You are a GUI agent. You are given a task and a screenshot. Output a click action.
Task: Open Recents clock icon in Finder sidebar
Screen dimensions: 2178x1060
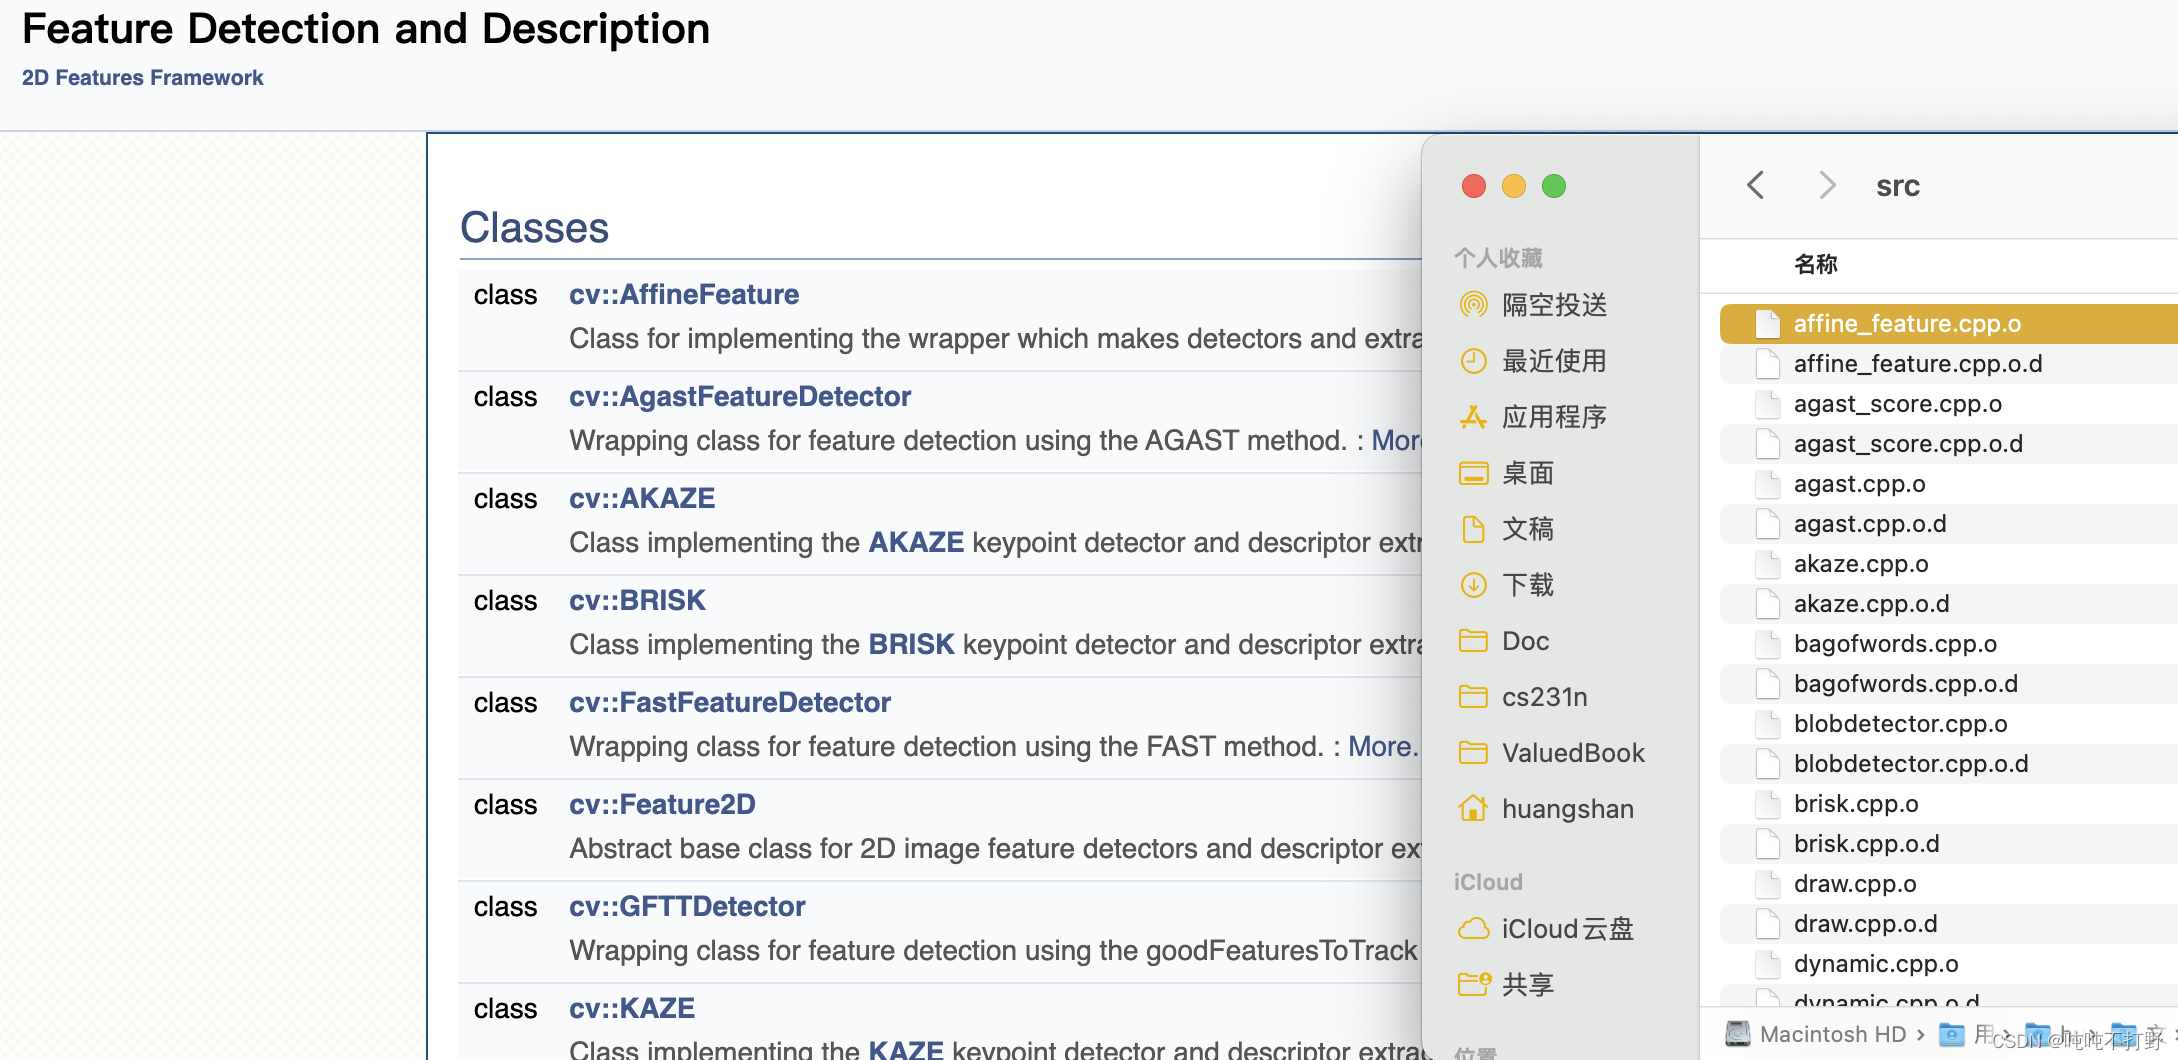point(1473,361)
